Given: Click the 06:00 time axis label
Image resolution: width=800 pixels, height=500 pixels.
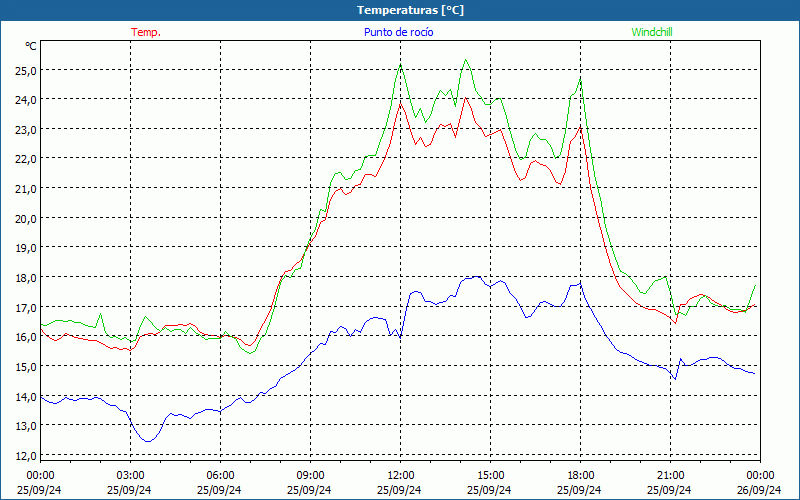Looking at the screenshot, I should (x=220, y=476).
